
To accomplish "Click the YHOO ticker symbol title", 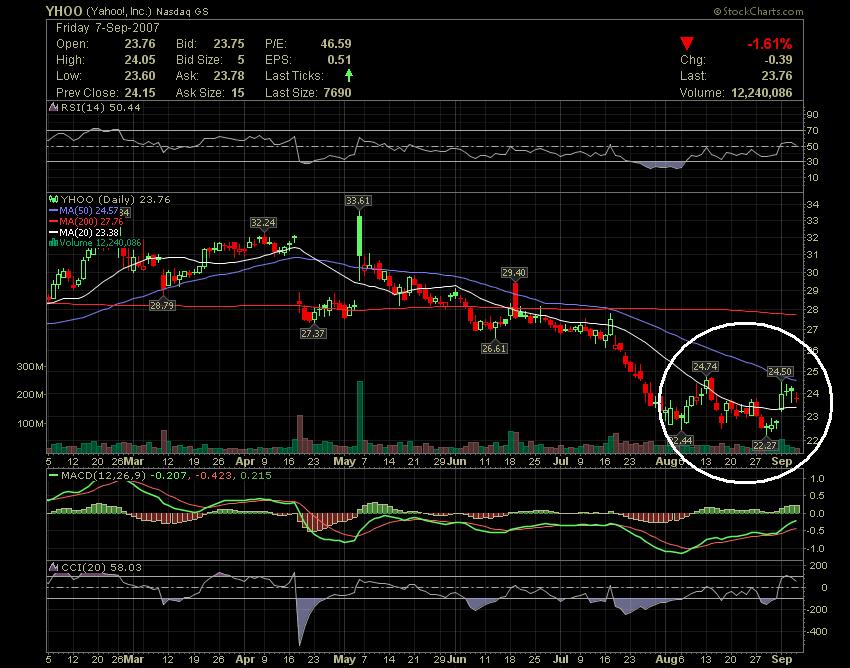I will pyautogui.click(x=64, y=11).
